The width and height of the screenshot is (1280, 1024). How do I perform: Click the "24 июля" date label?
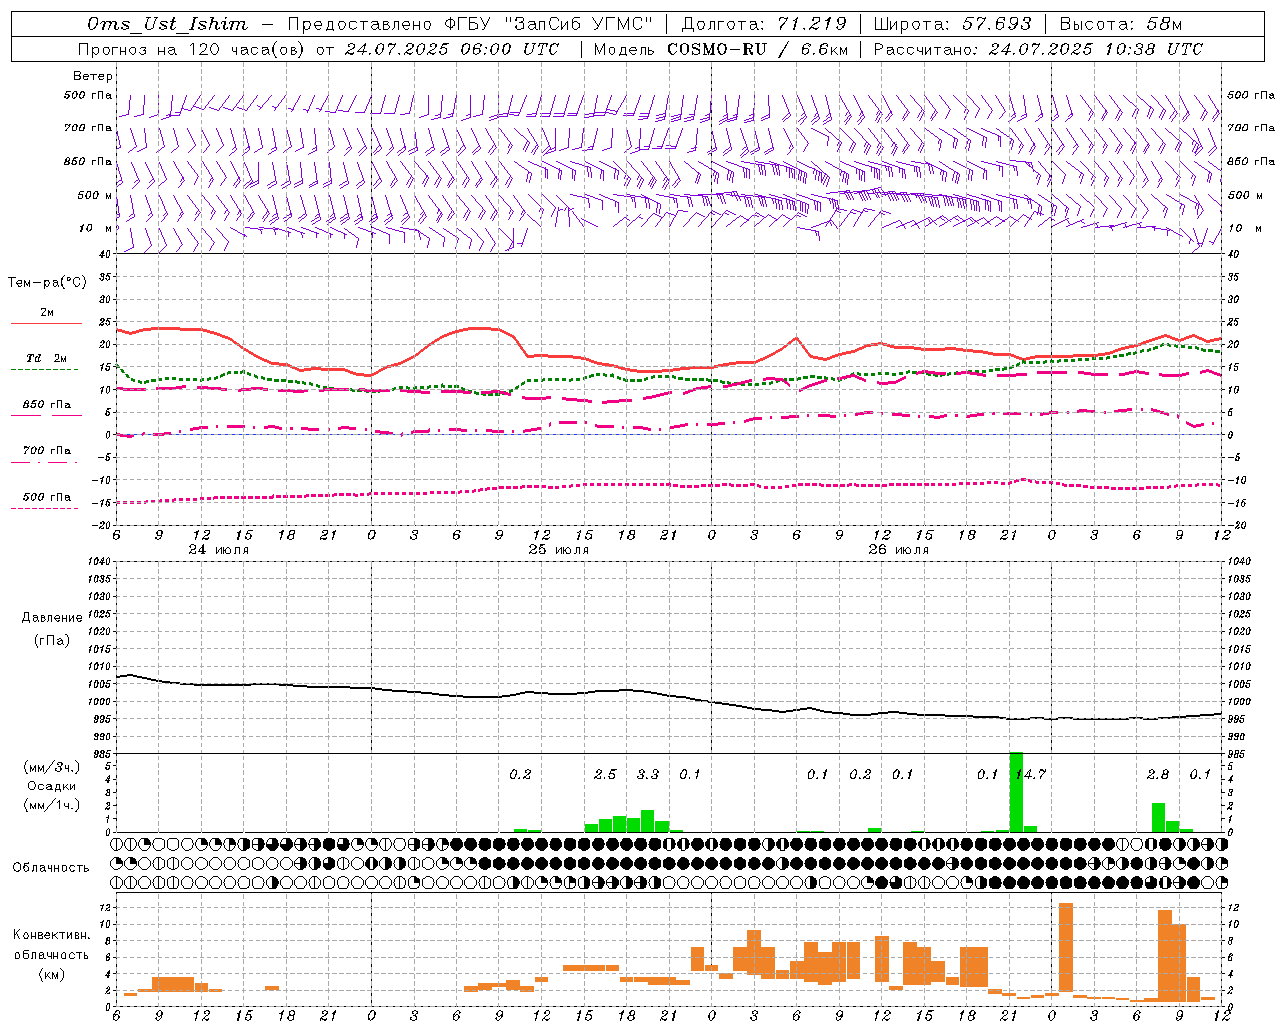click(x=219, y=550)
